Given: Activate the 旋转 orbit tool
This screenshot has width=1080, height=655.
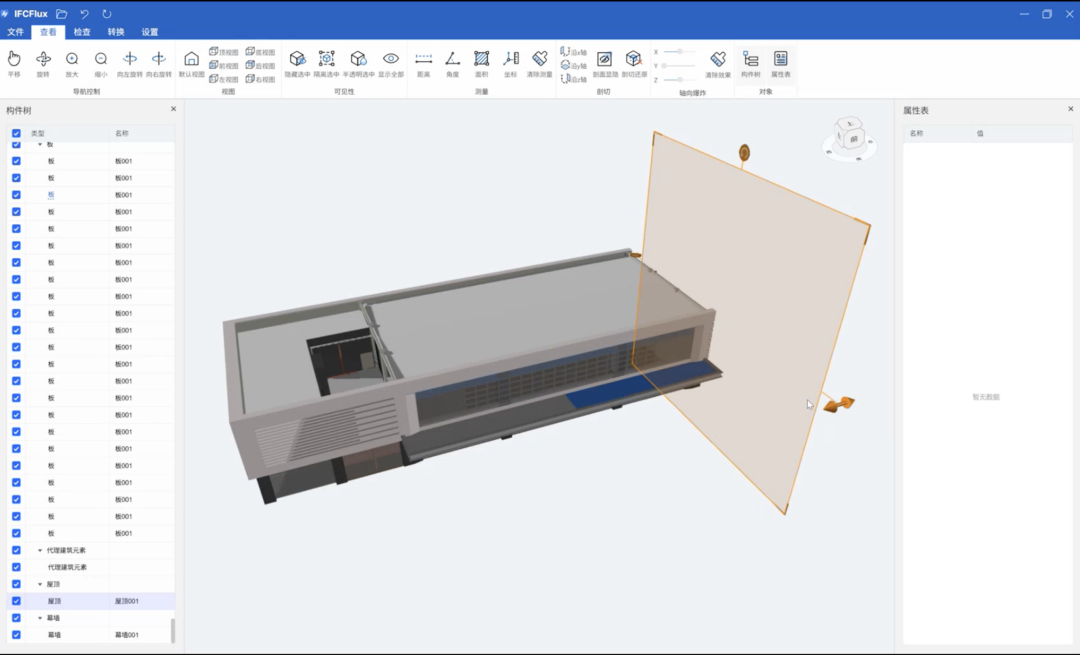Looking at the screenshot, I should coord(43,63).
